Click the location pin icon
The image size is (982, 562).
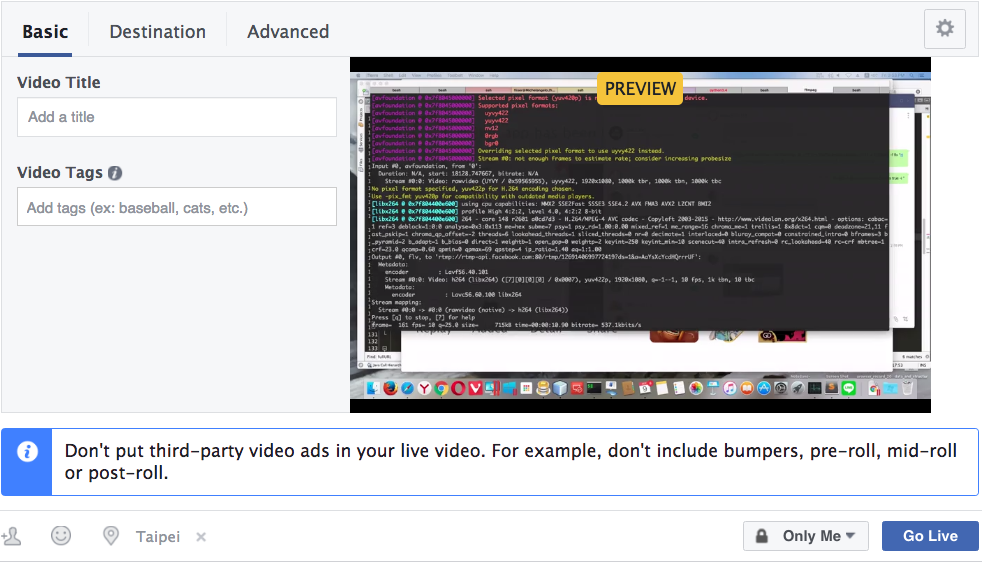tap(111, 536)
